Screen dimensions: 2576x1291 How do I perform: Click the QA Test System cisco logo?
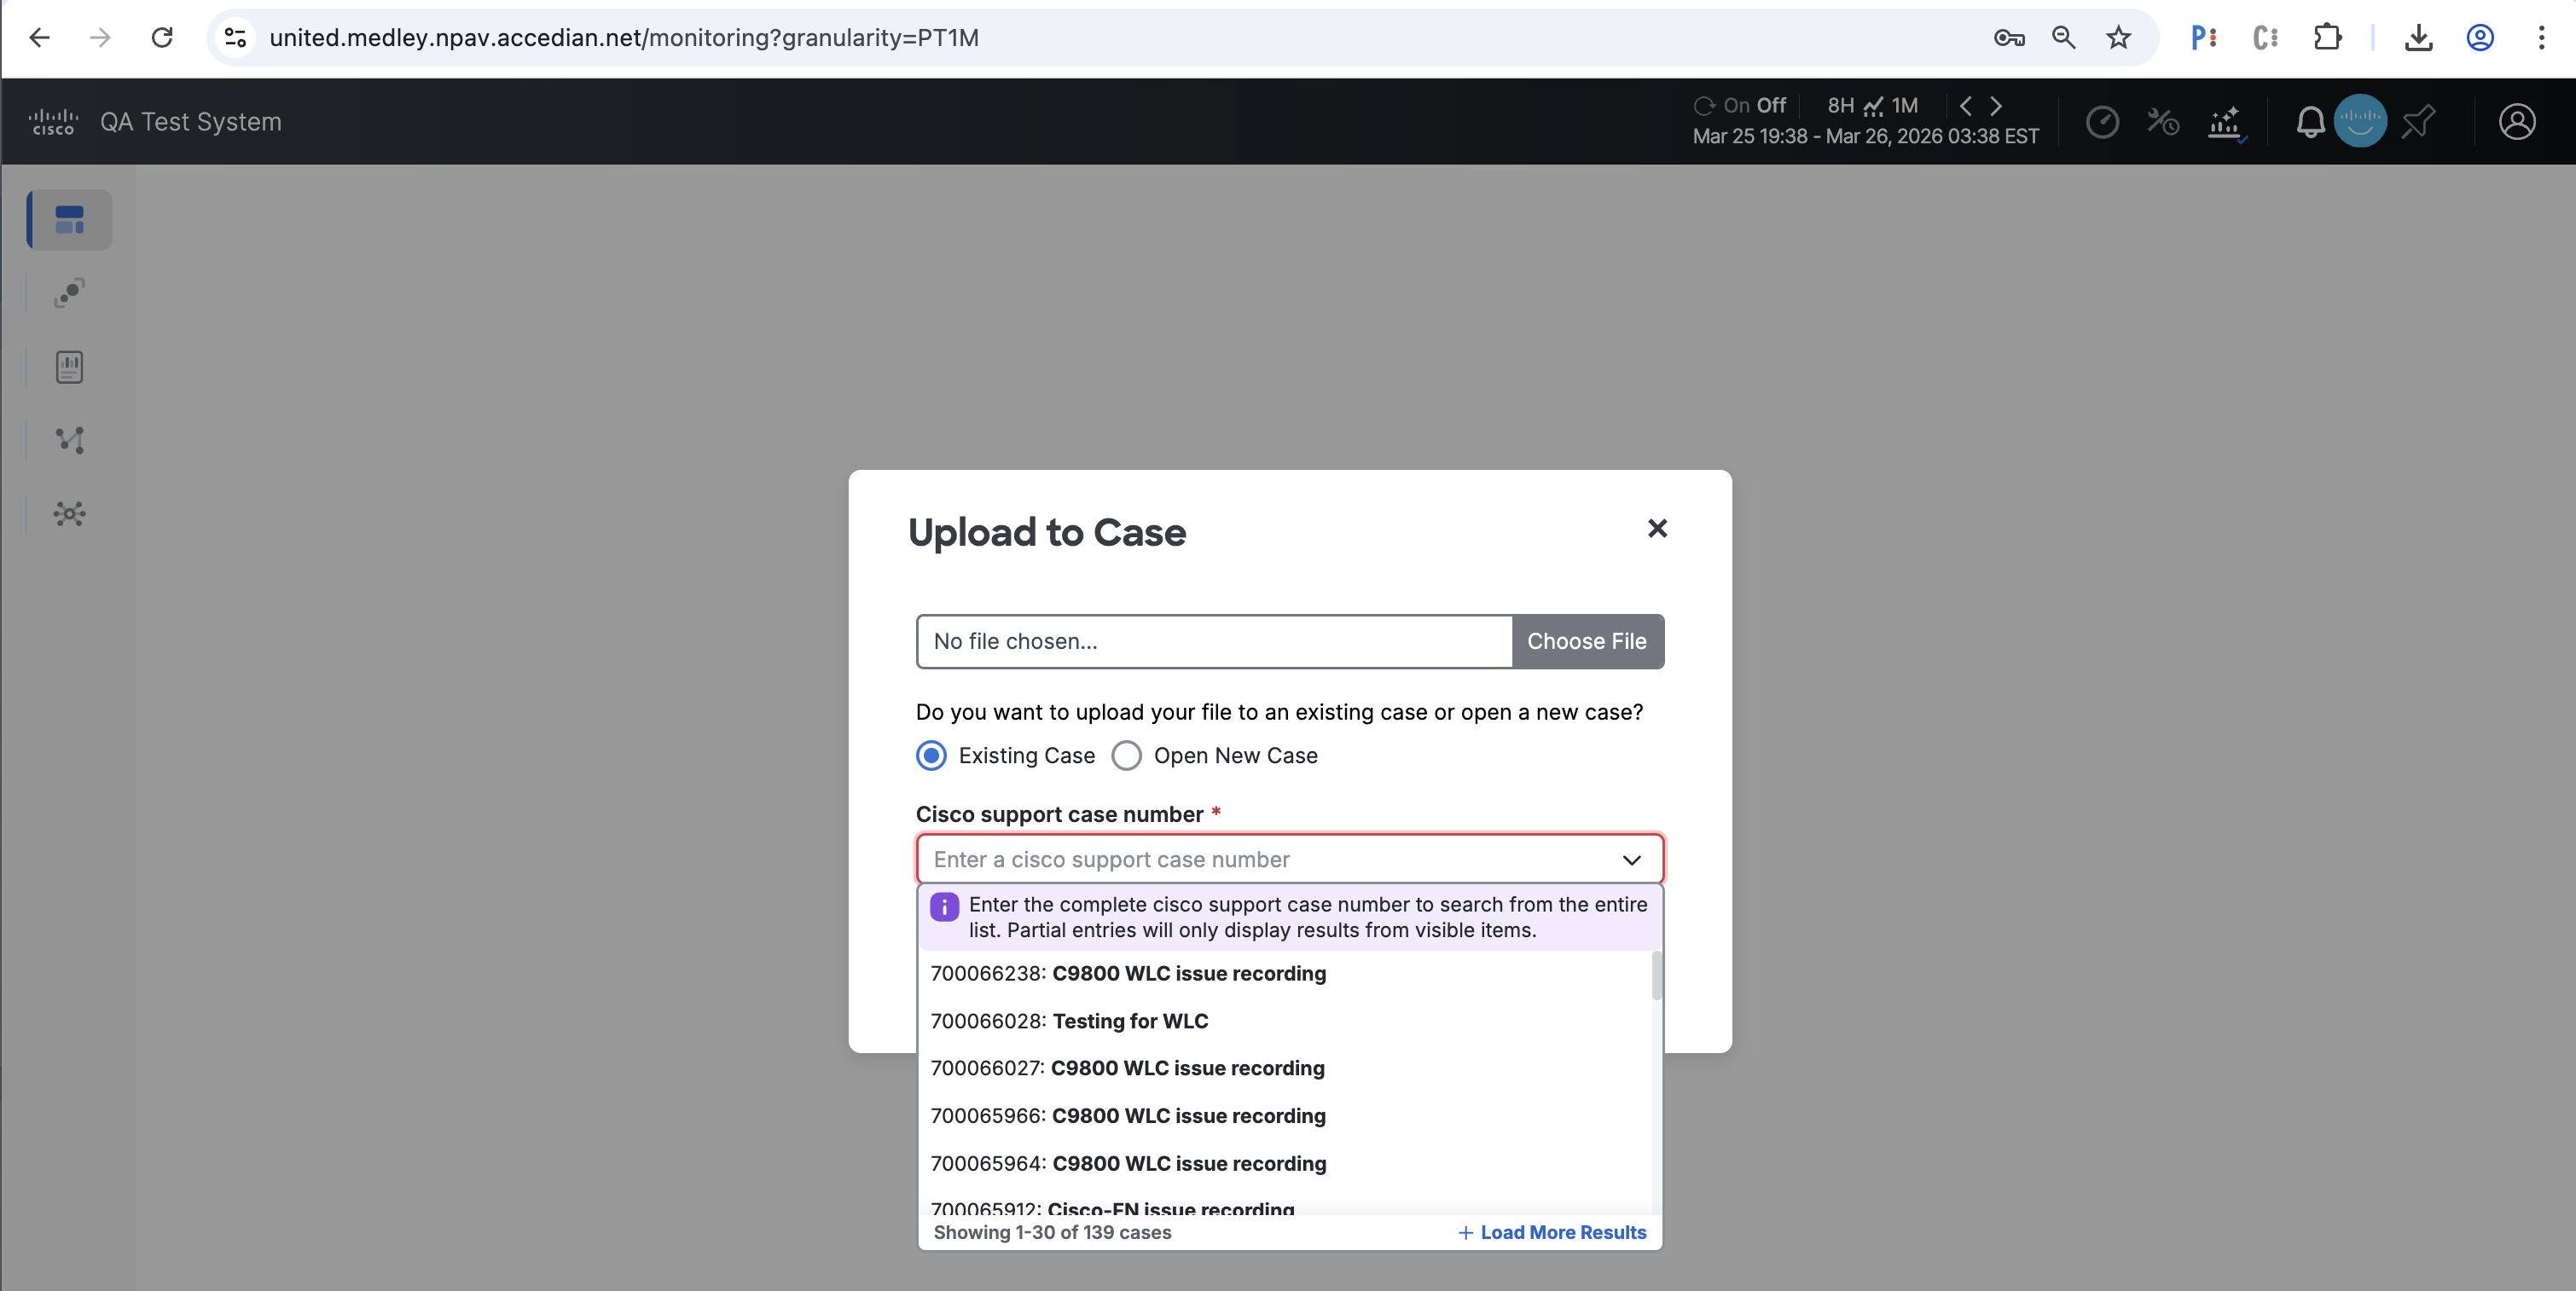[x=53, y=121]
